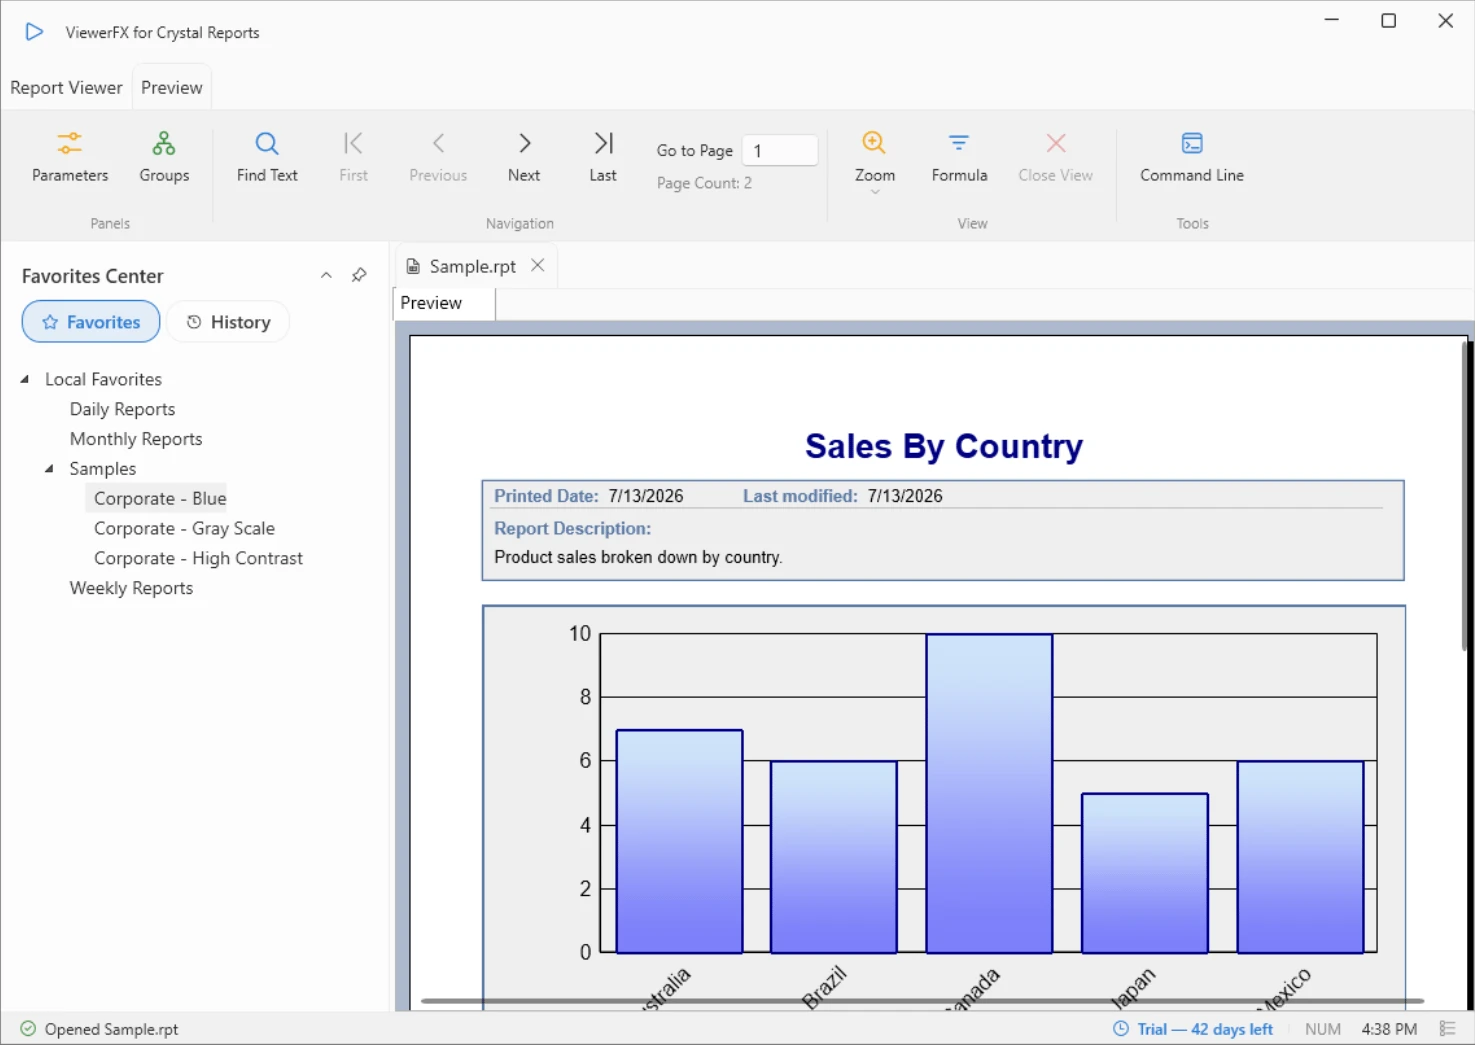This screenshot has height=1045, width=1475.
Task: Click the Printed Date value 7/13/2026
Action: point(646,496)
